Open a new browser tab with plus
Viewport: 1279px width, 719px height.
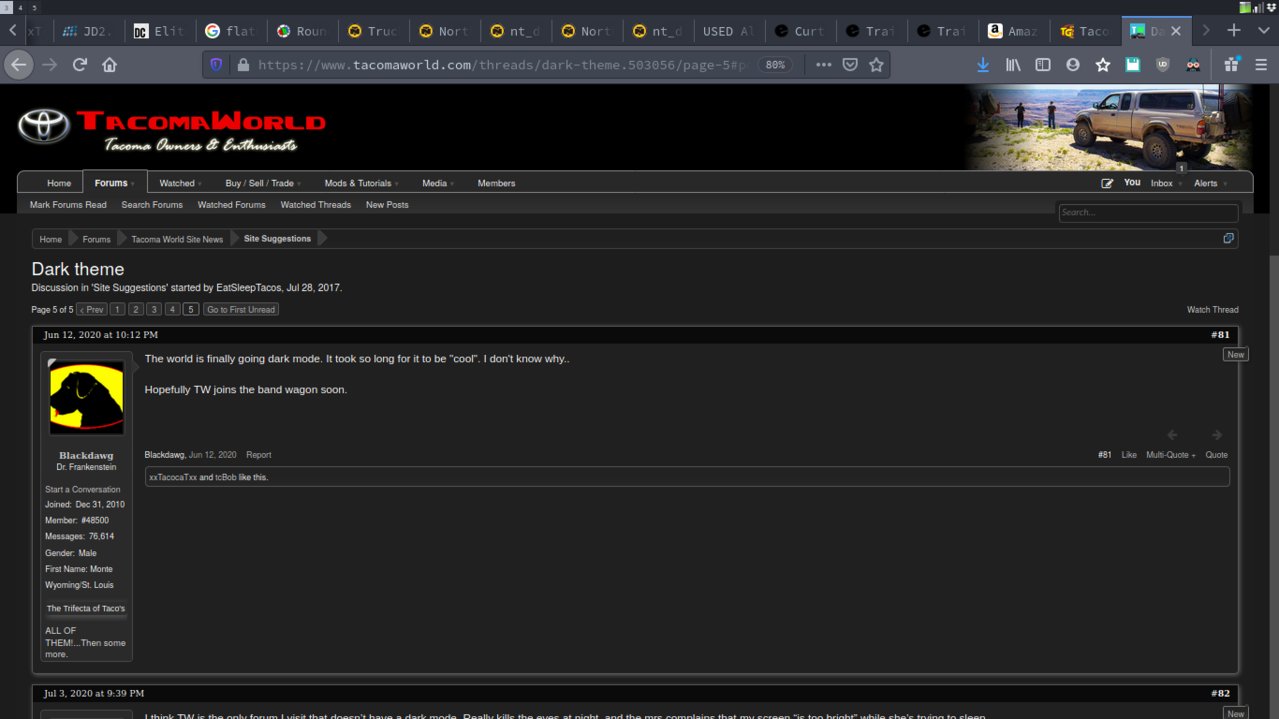(x=1234, y=31)
